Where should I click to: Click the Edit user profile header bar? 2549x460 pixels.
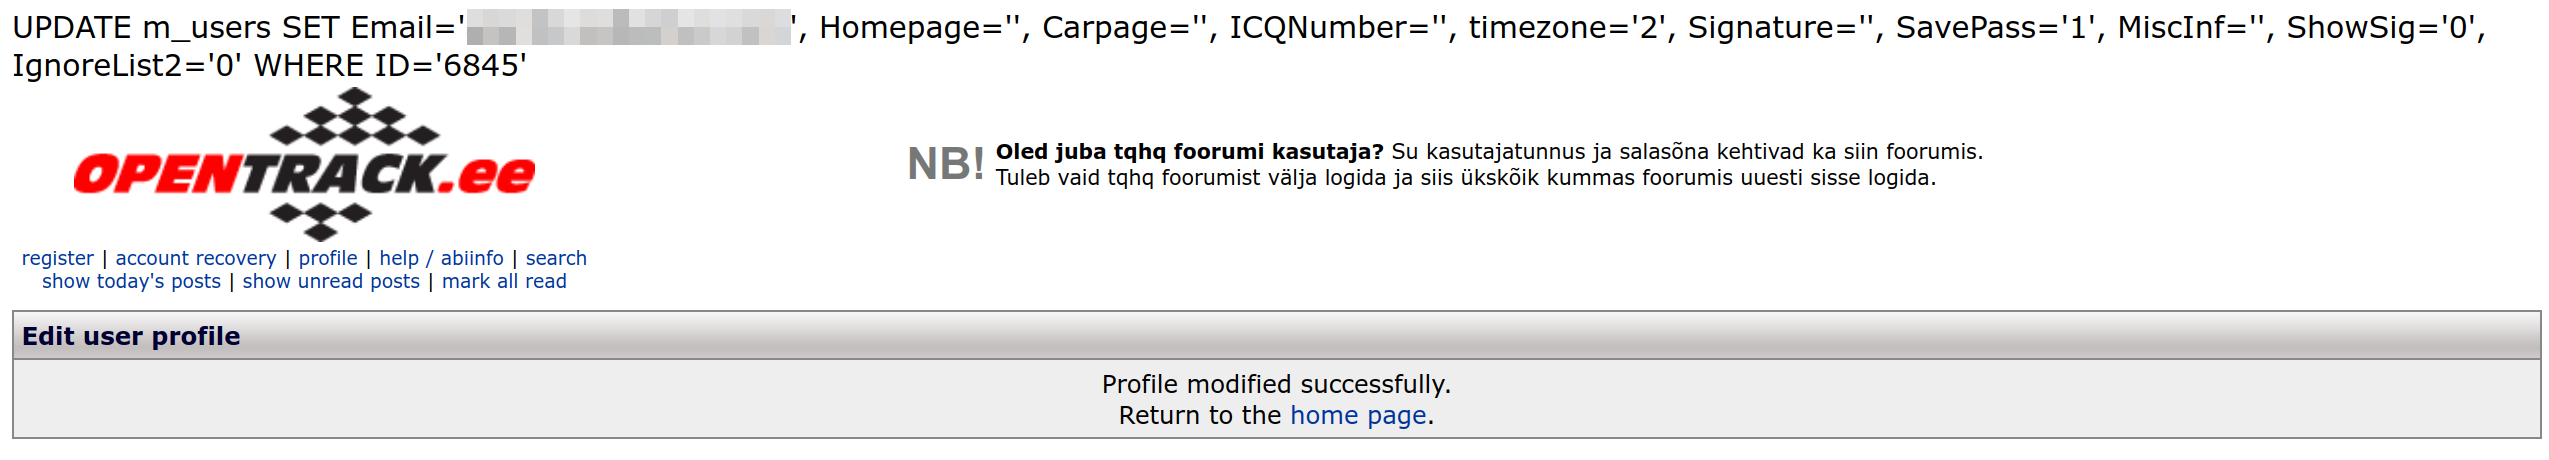click(1276, 336)
